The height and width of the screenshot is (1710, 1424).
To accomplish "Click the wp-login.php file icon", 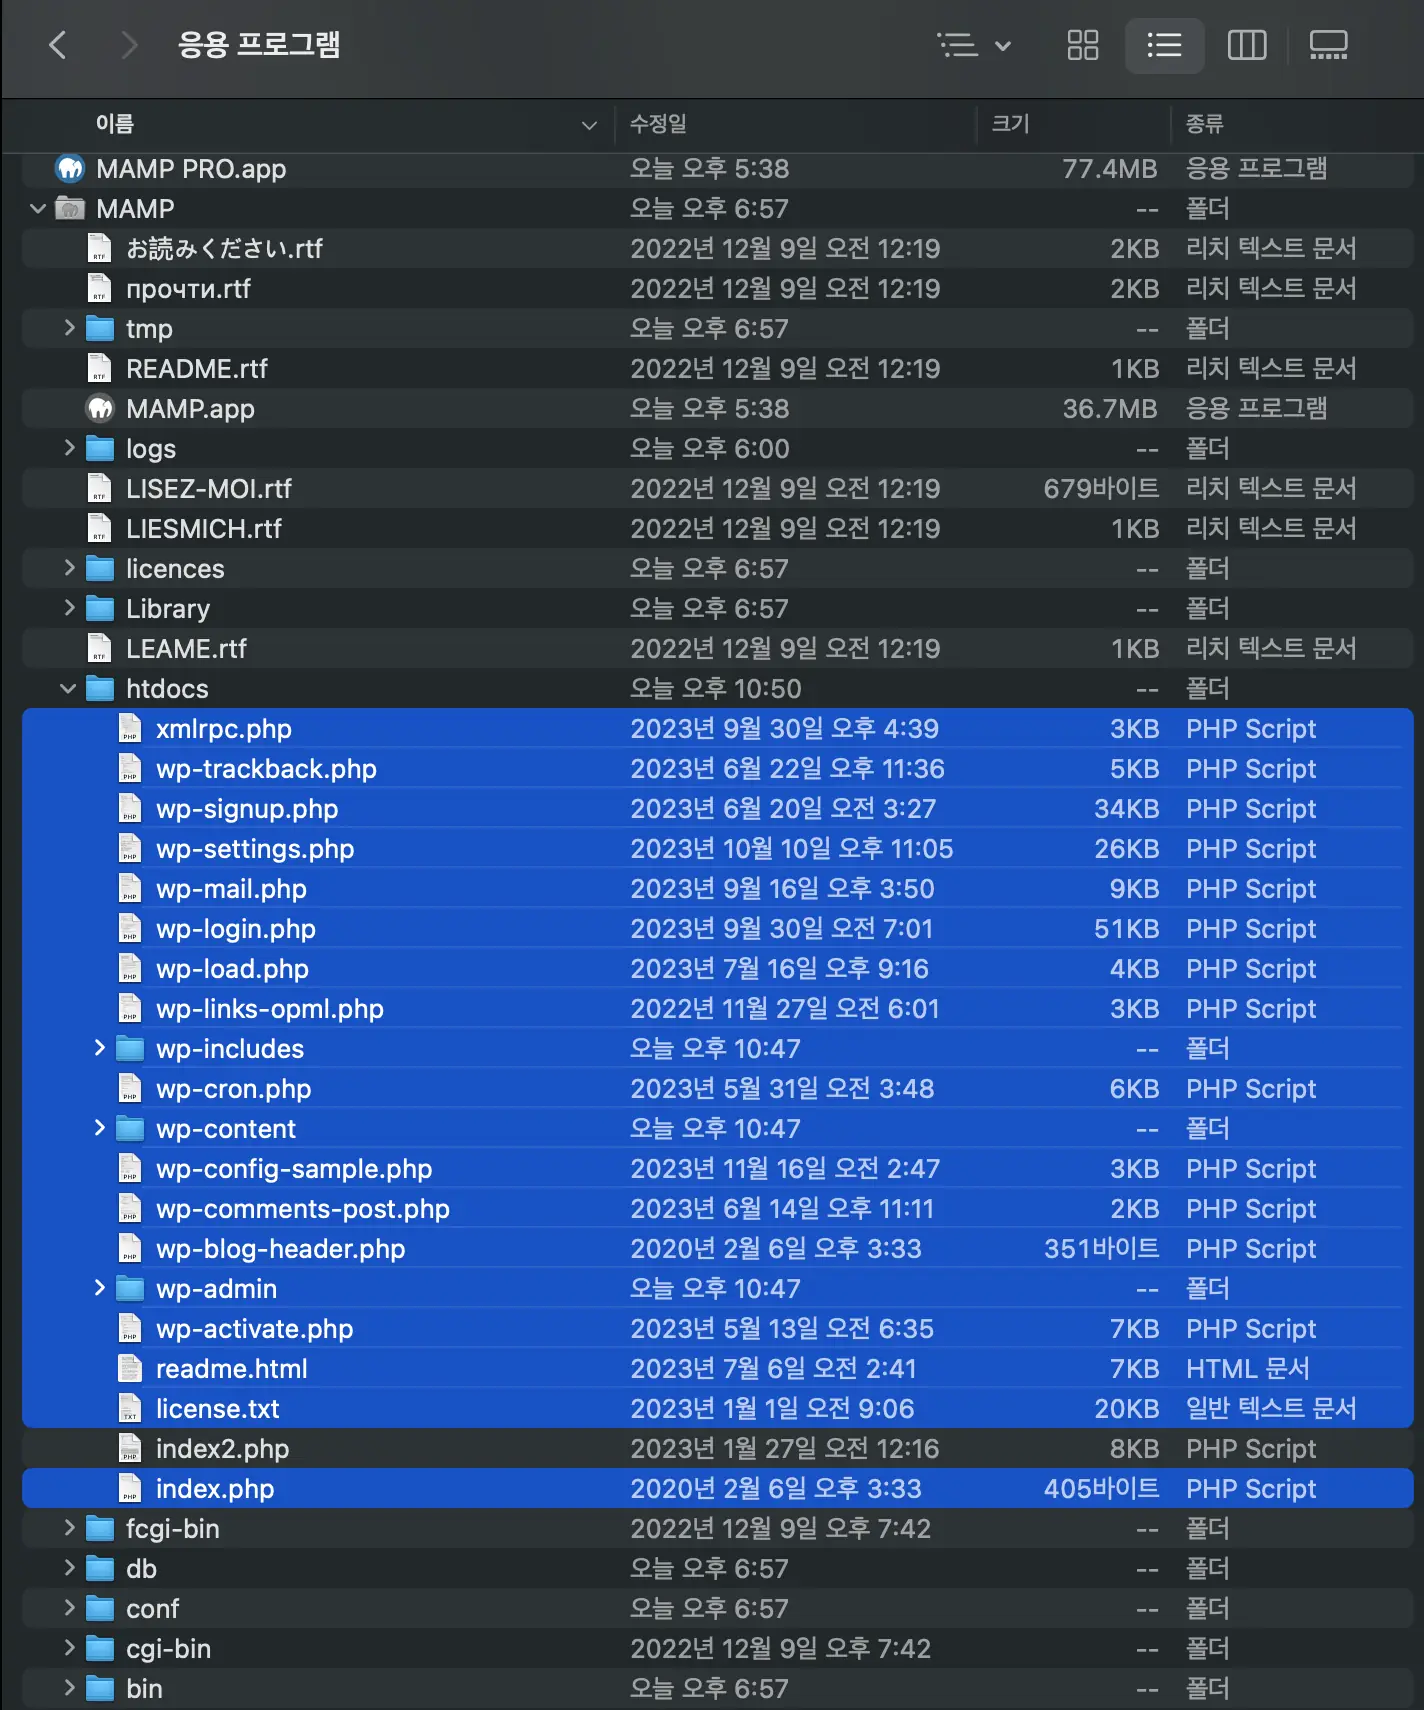I will coord(129,929).
